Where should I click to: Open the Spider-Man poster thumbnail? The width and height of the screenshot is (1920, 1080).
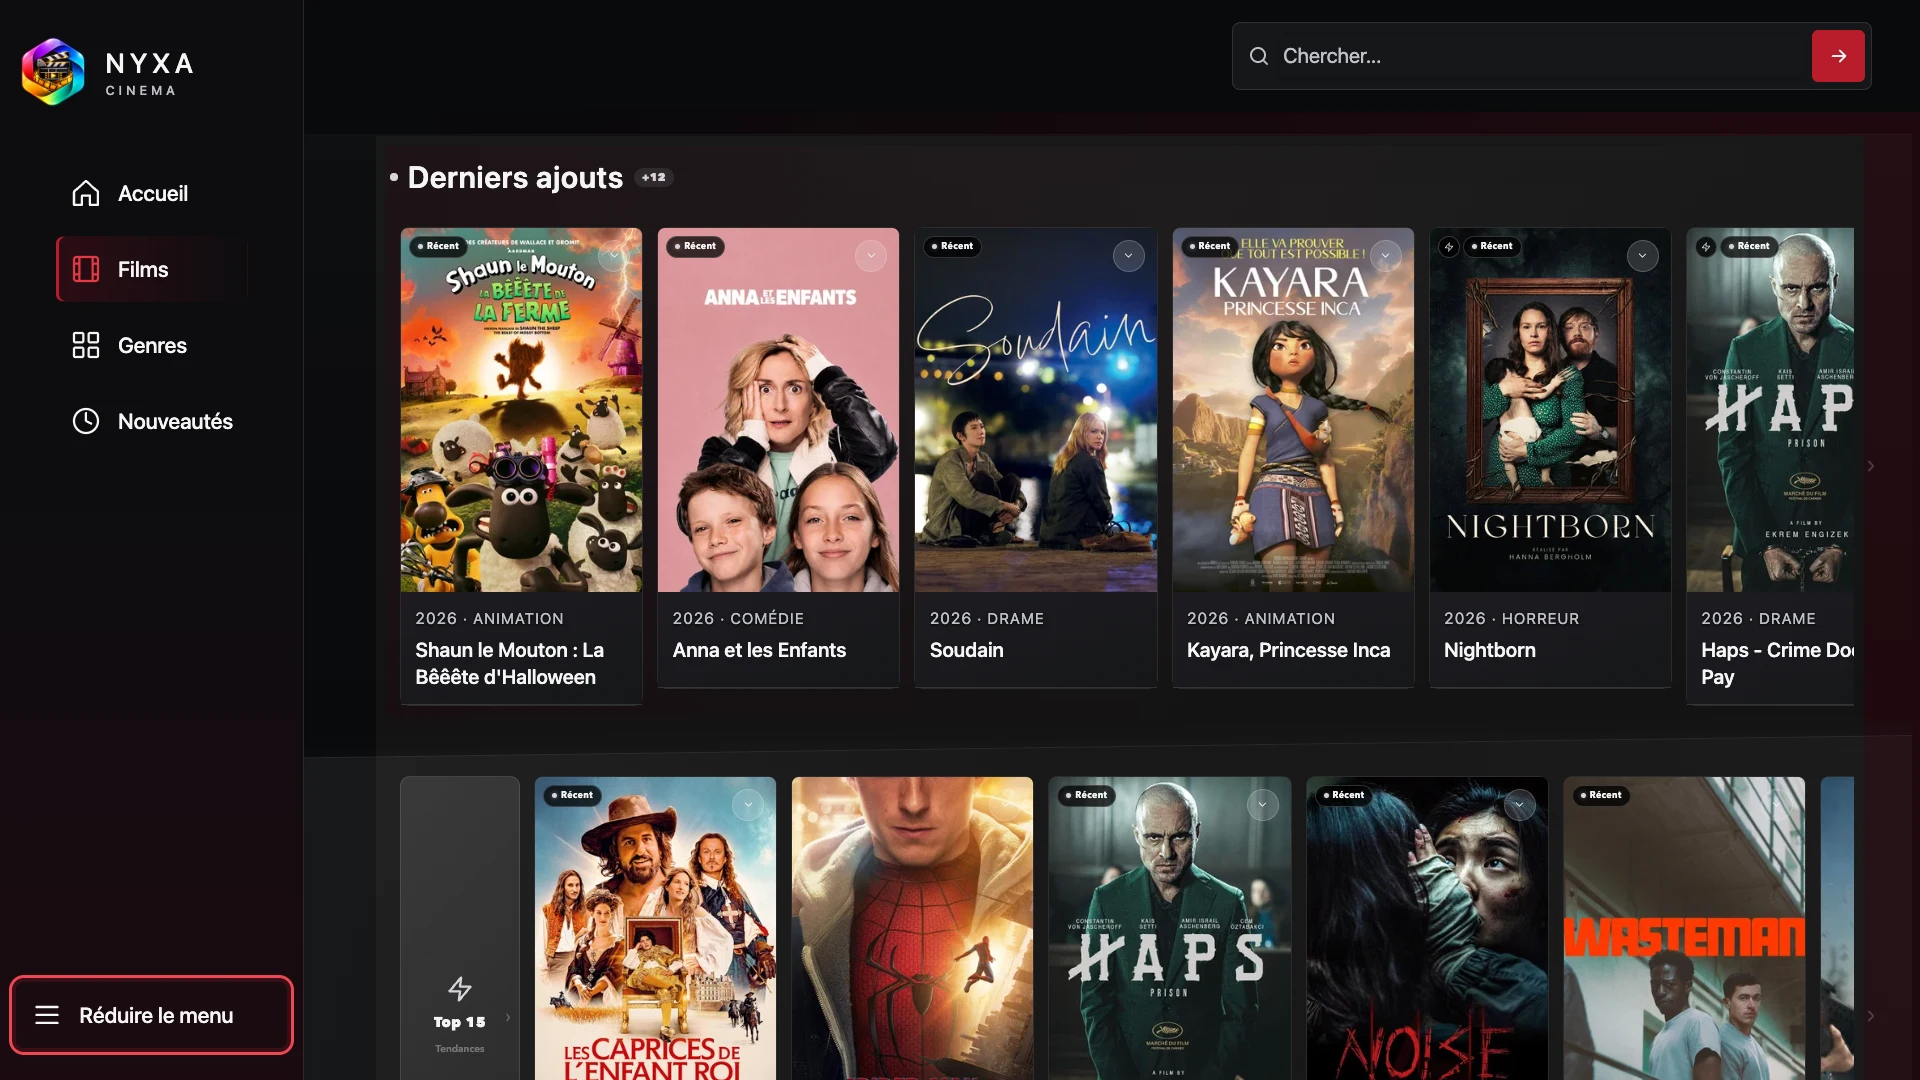(x=912, y=928)
